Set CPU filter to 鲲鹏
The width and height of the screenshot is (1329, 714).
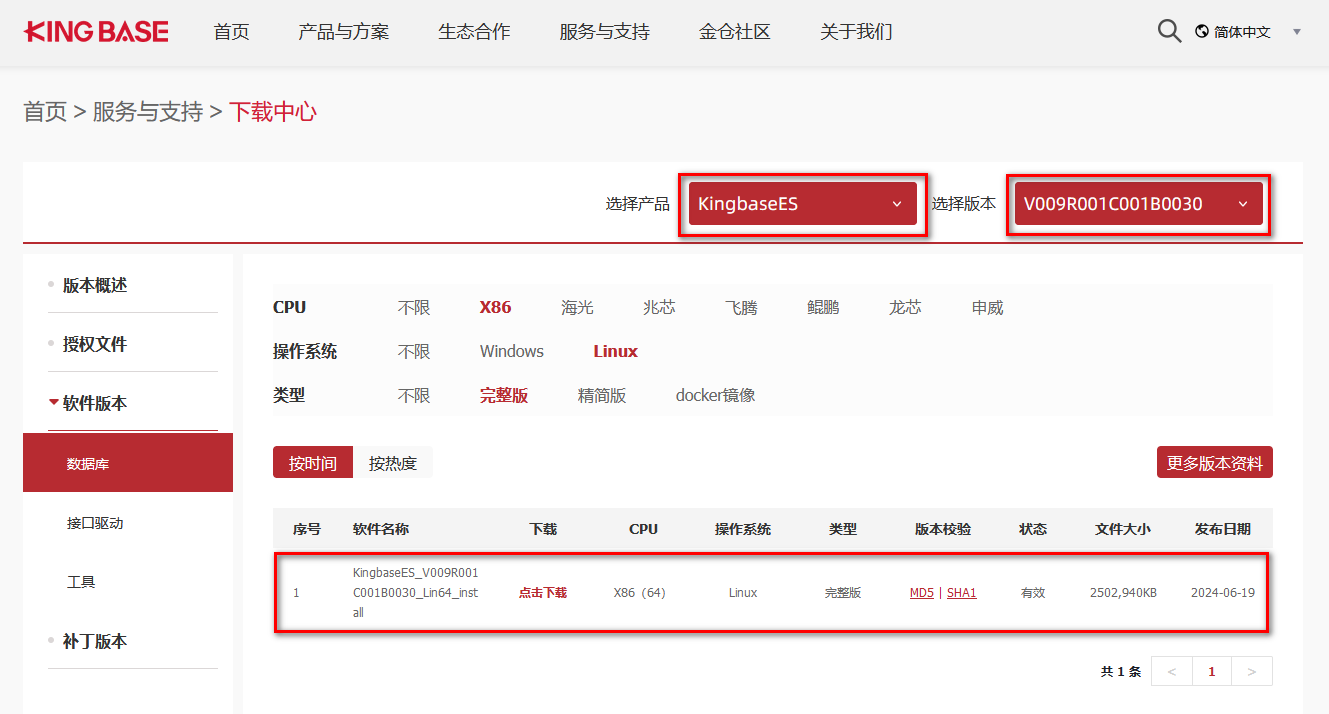pyautogui.click(x=823, y=307)
